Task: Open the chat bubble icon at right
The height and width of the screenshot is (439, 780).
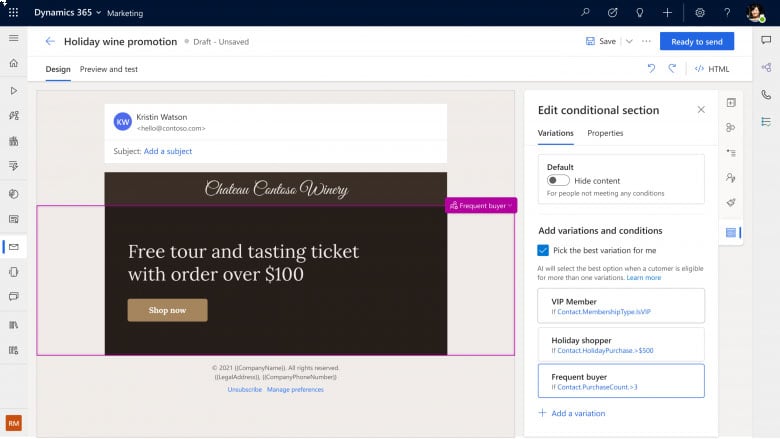Action: pos(766,40)
